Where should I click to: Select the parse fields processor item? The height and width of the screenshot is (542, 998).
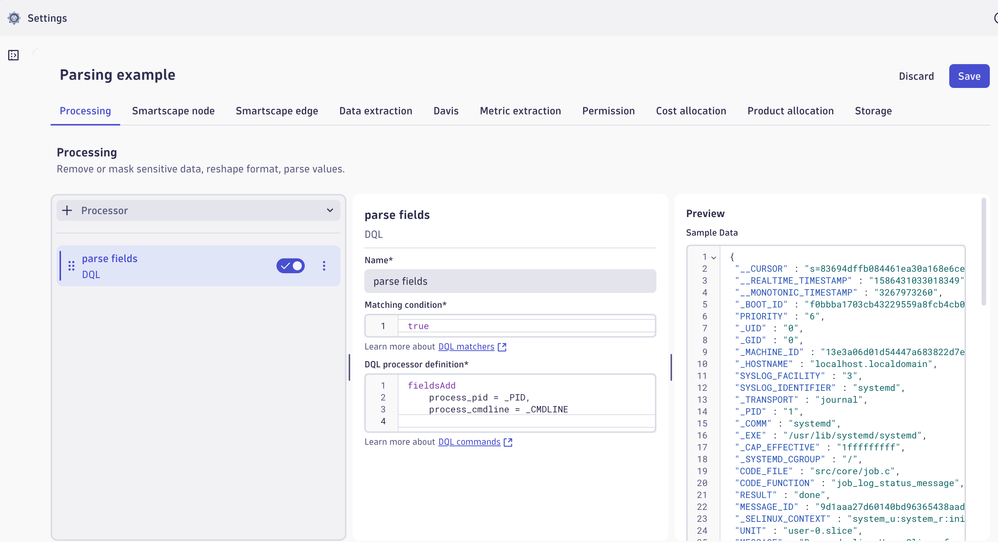(199, 266)
